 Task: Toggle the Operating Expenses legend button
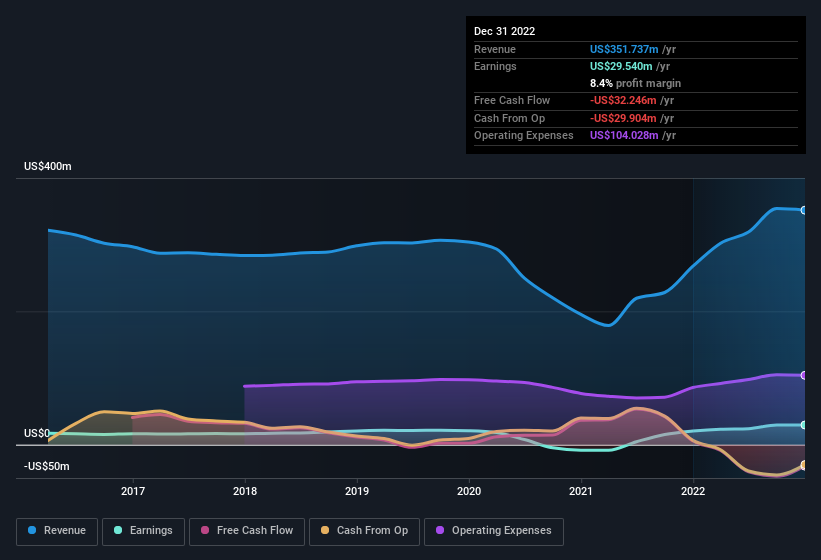494,531
